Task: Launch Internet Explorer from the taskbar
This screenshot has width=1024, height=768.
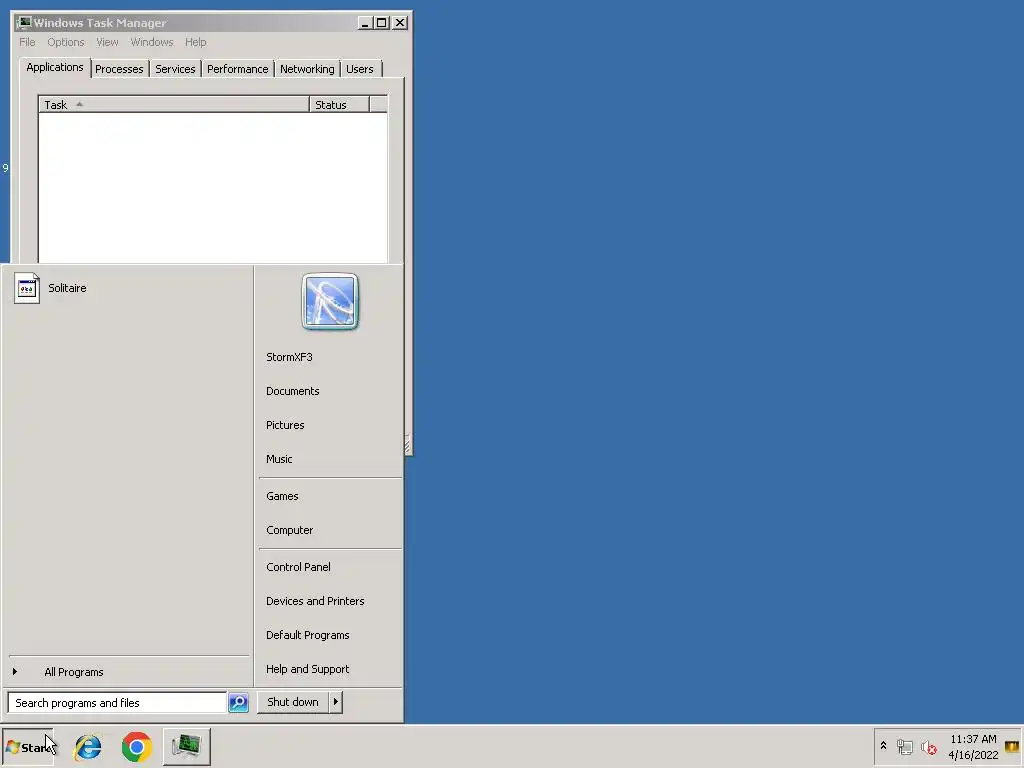Action: pos(88,747)
